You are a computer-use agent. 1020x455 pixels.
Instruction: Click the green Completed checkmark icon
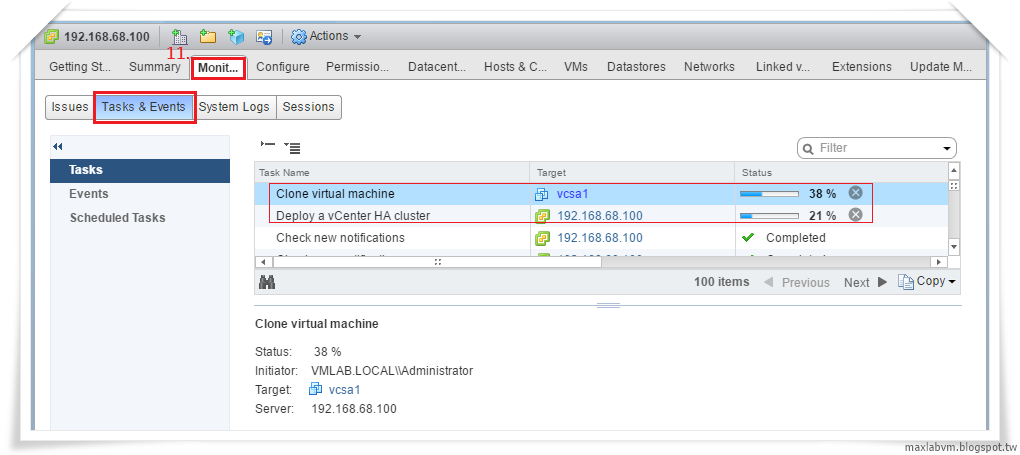[x=747, y=238]
